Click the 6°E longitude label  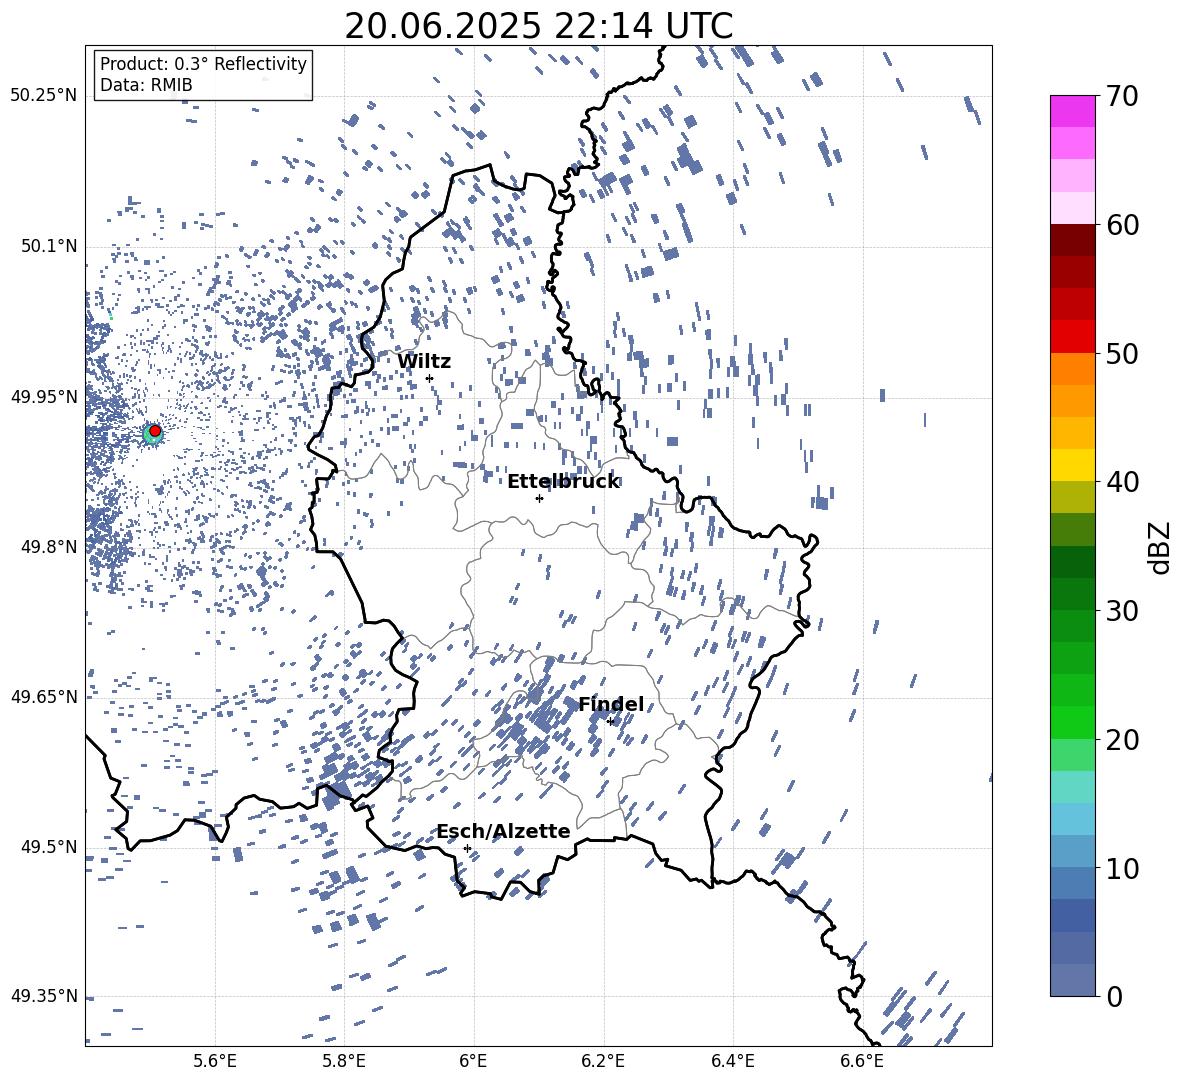pos(473,1061)
